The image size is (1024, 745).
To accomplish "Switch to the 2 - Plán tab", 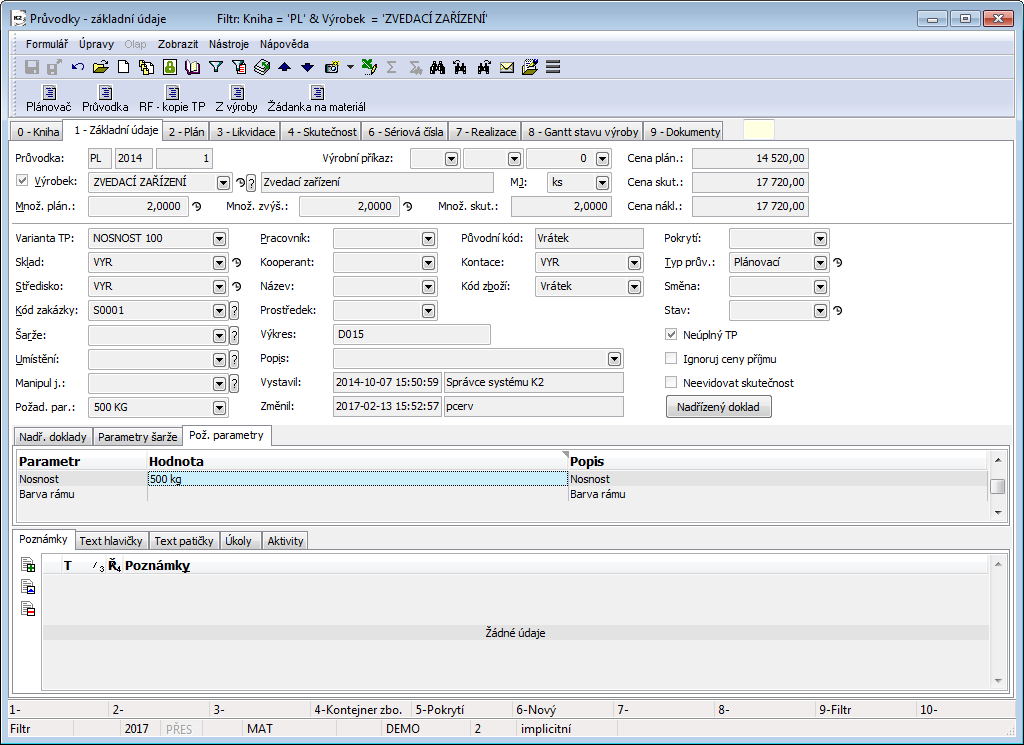I will [x=186, y=132].
